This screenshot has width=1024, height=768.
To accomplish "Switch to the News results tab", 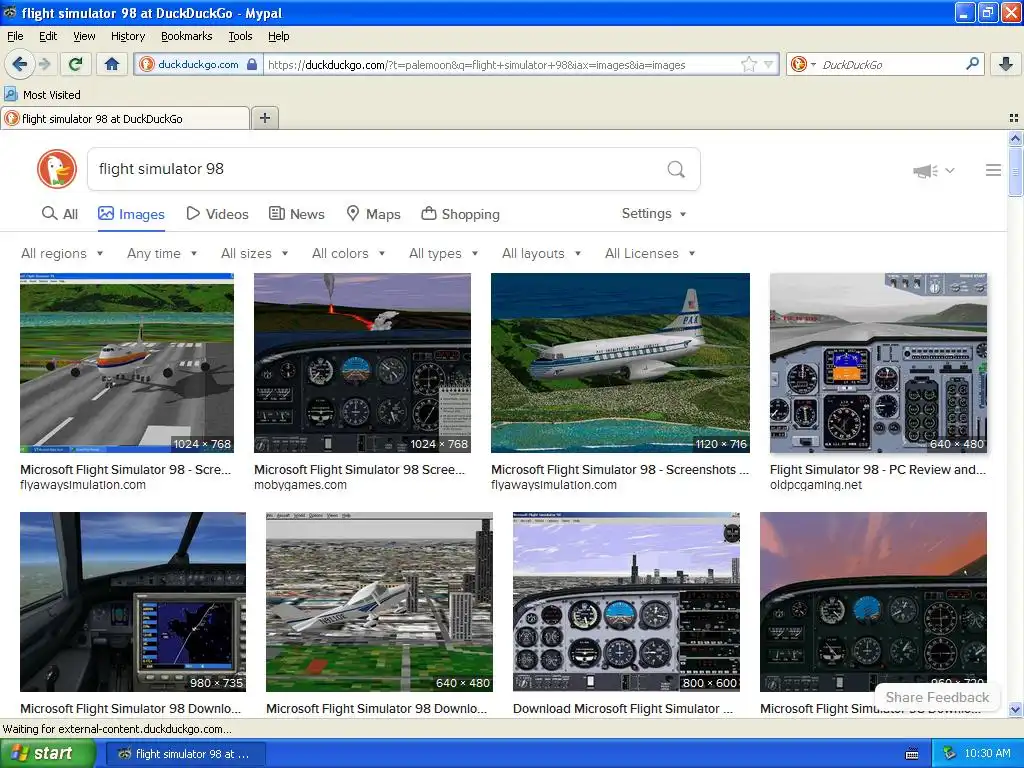I will [296, 214].
